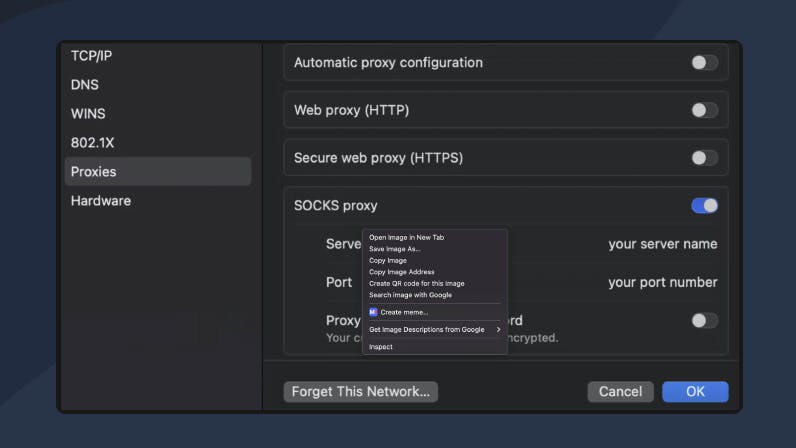
Task: Click the Create meme extension icon
Action: click(x=373, y=312)
